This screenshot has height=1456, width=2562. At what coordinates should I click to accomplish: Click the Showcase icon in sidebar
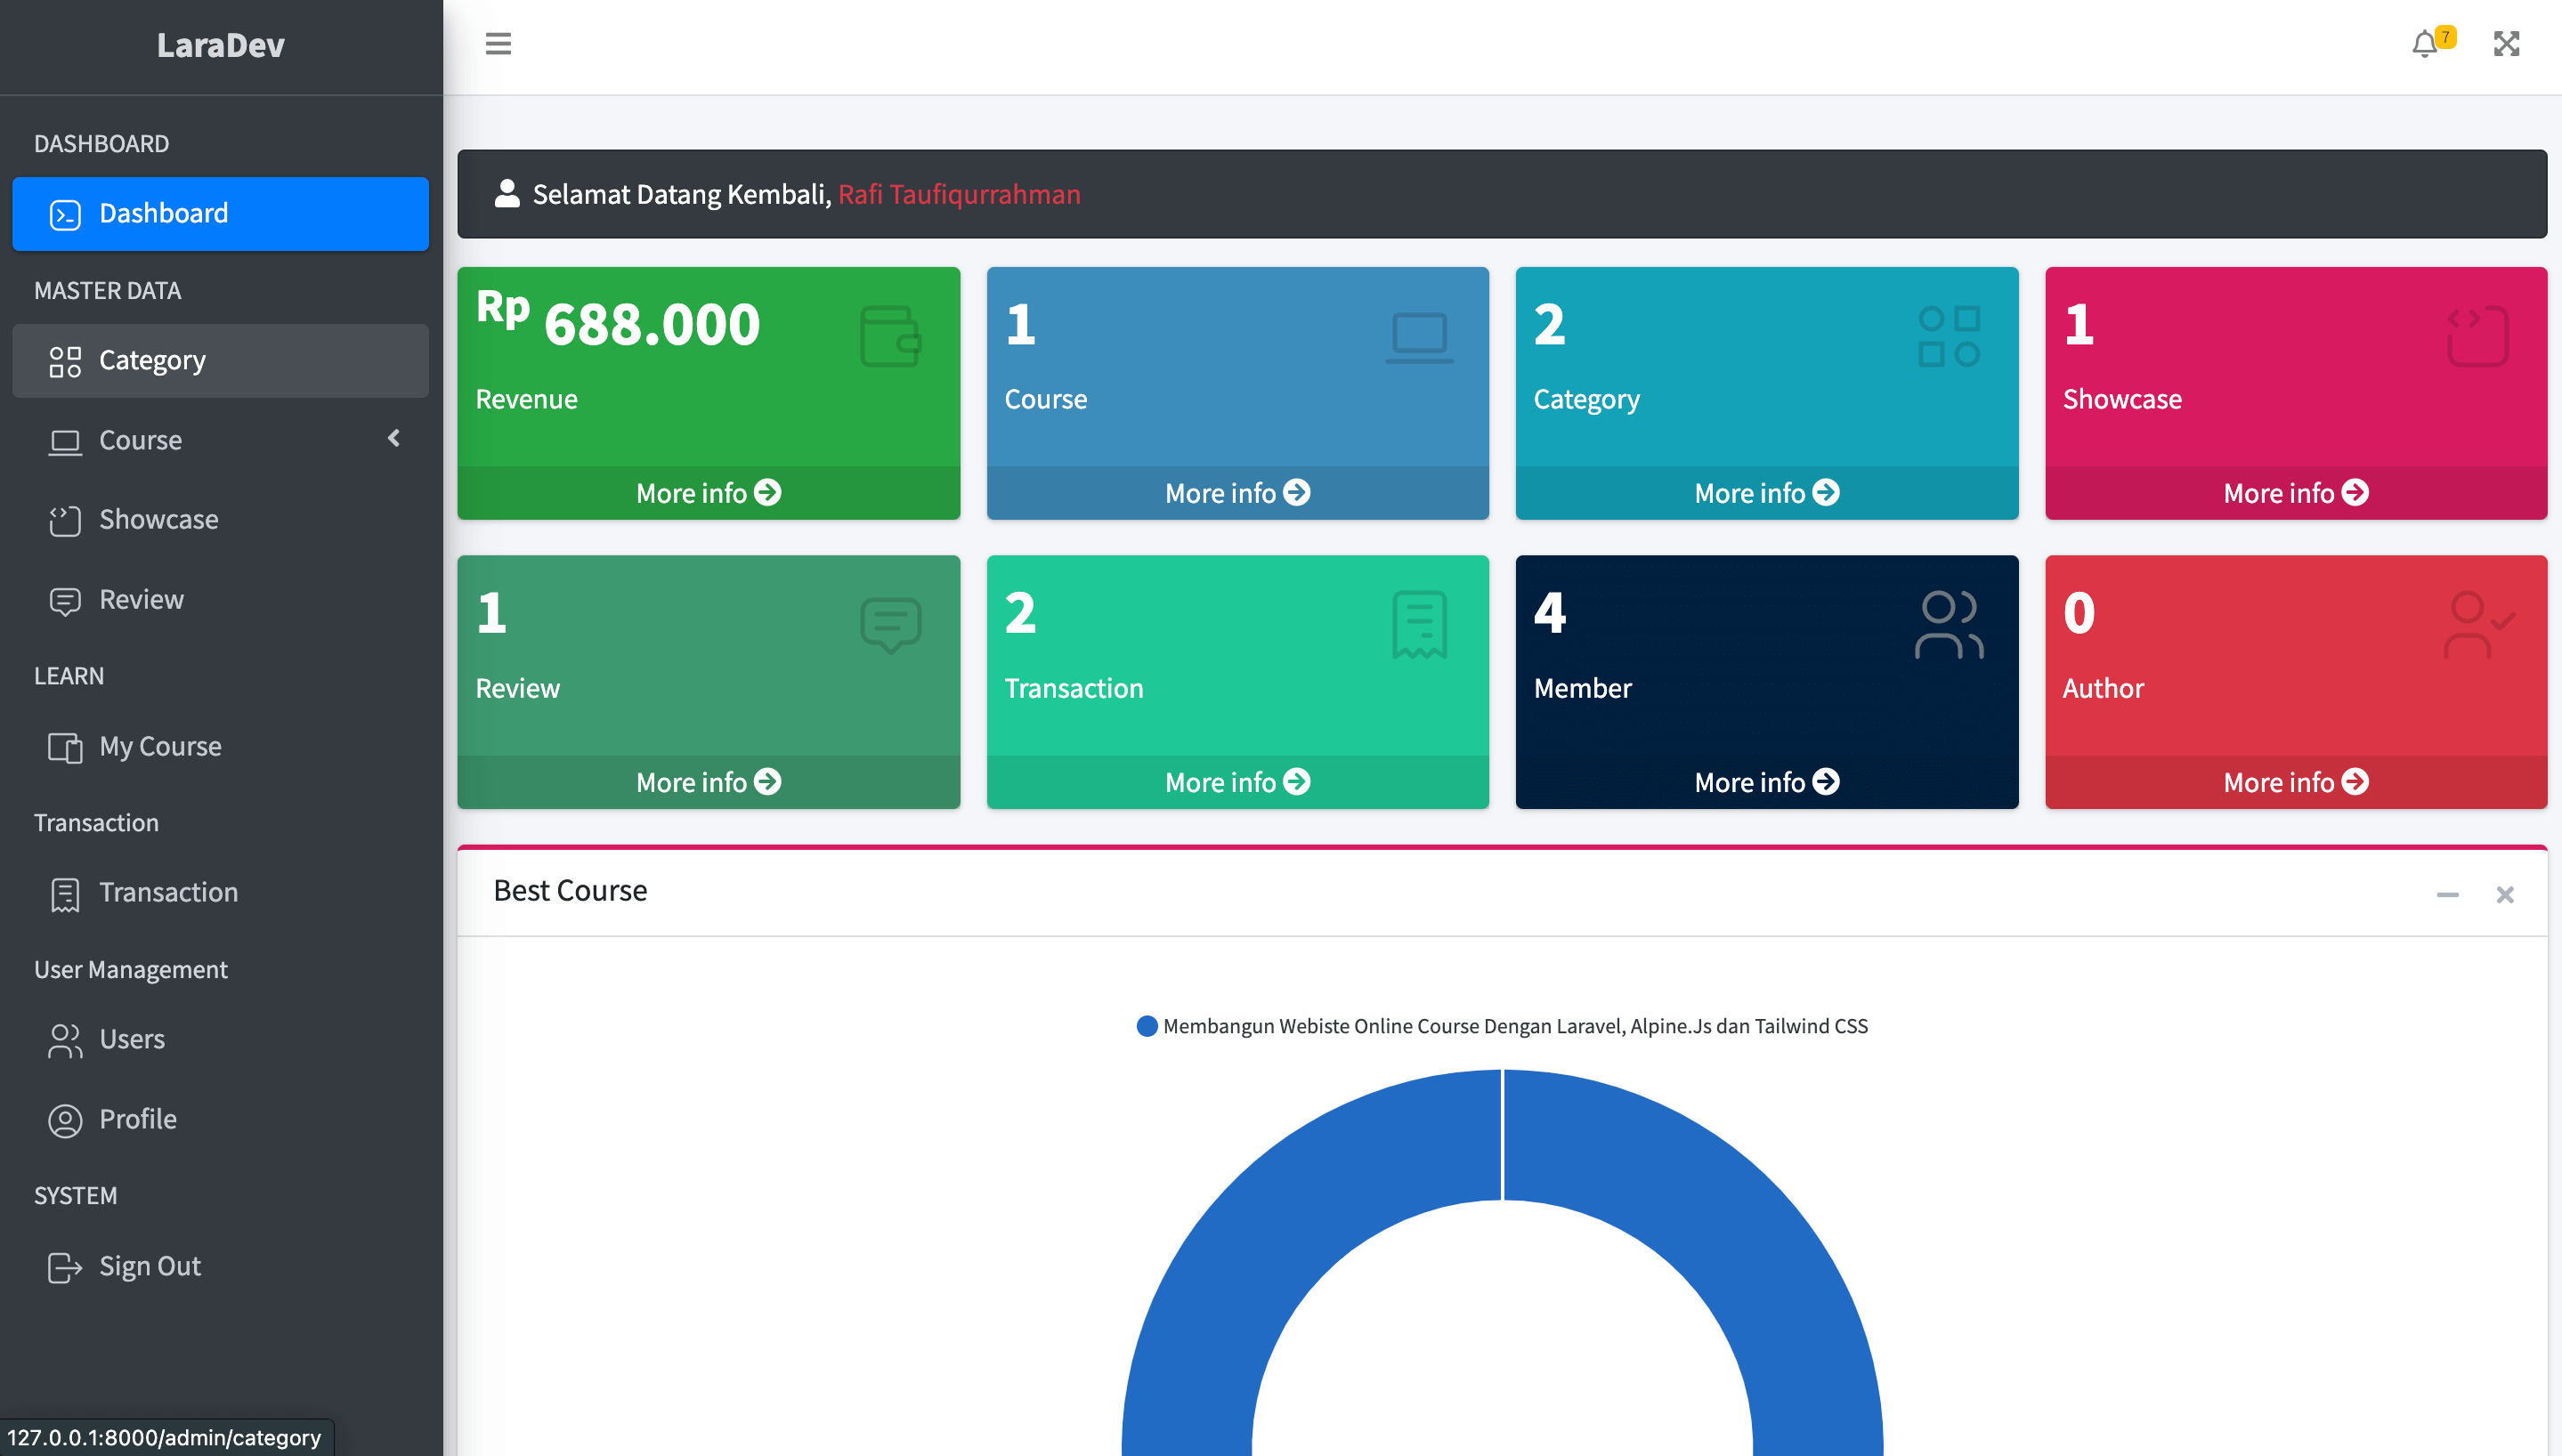pyautogui.click(x=65, y=521)
